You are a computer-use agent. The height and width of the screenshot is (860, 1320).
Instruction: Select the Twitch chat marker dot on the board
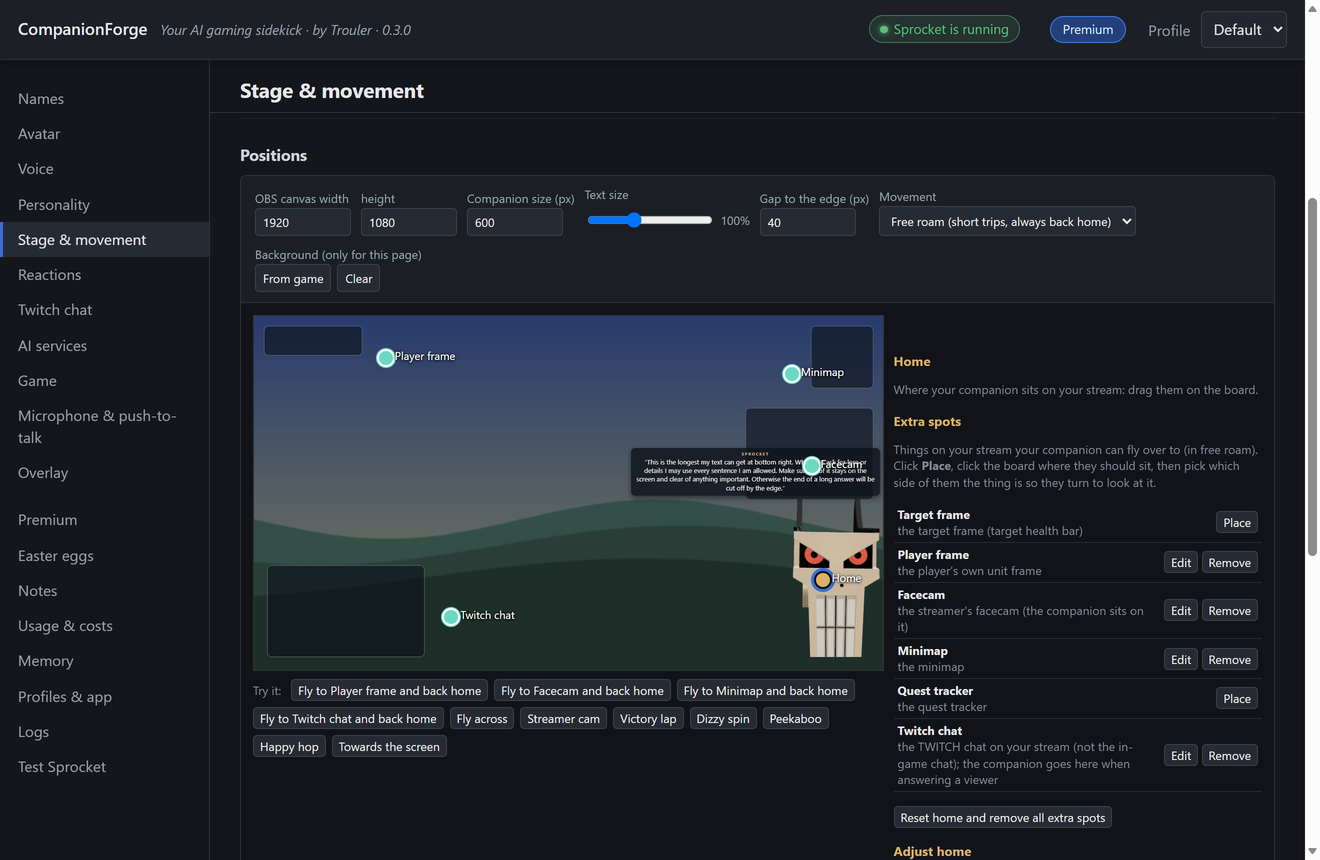tap(450, 617)
